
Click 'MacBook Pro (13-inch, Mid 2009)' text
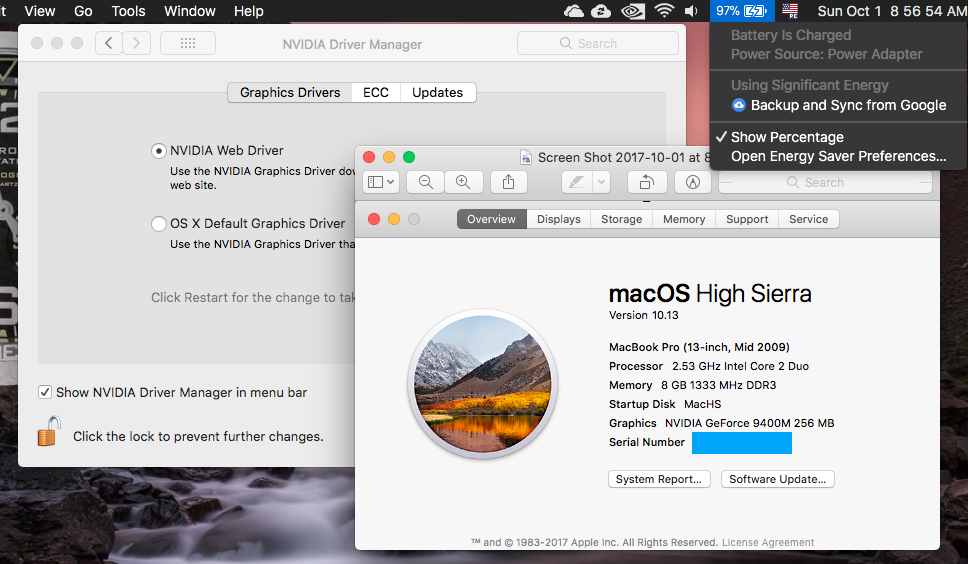[699, 347]
